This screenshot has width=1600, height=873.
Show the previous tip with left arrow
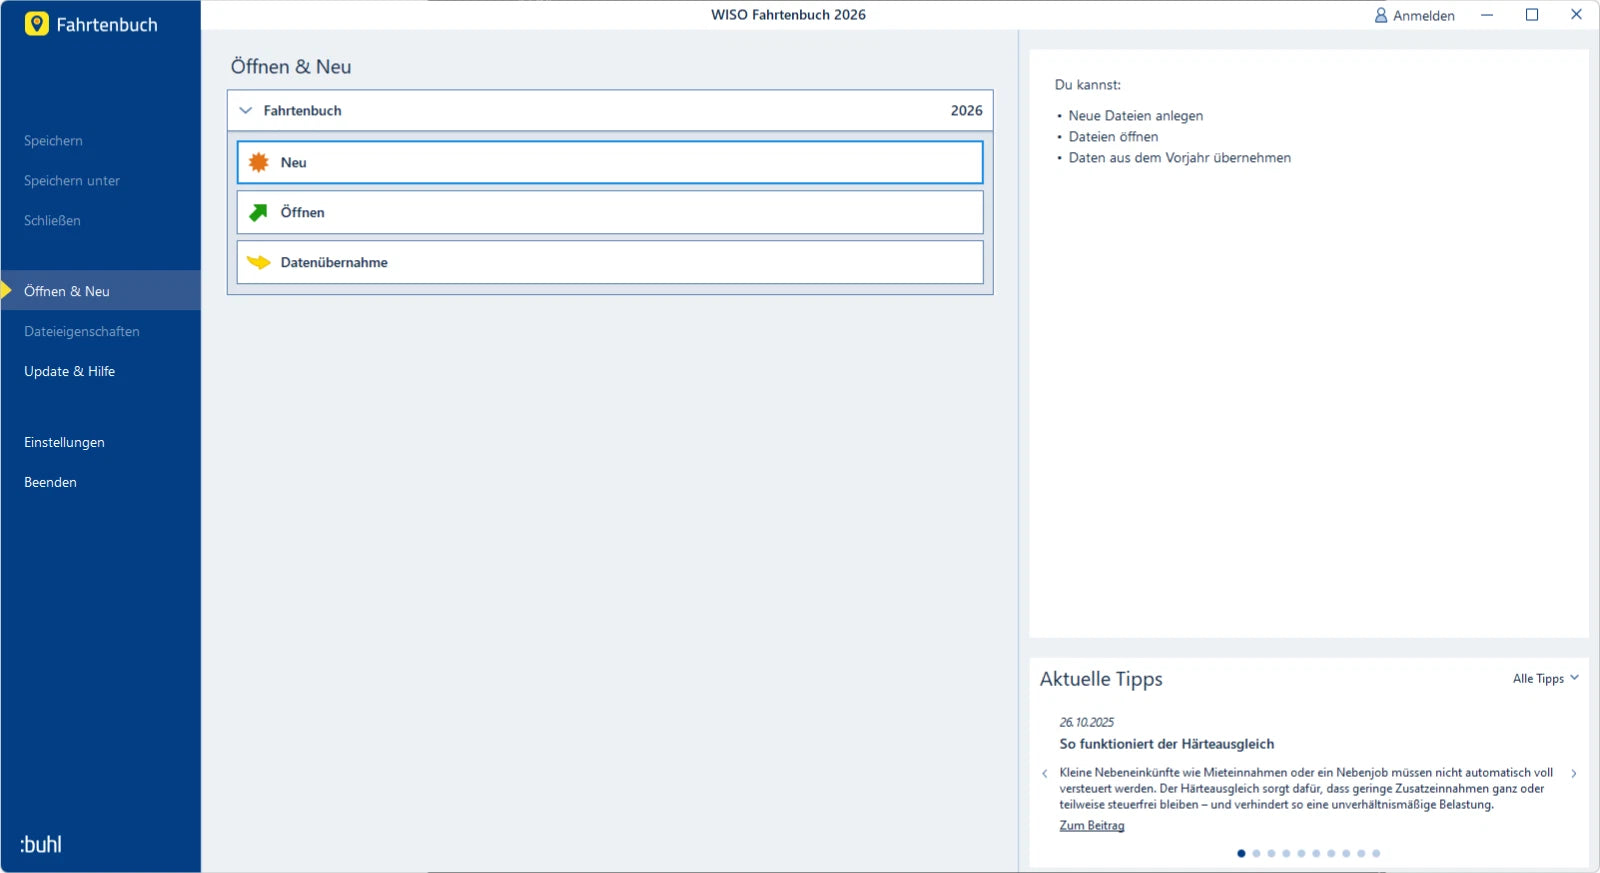click(1045, 773)
